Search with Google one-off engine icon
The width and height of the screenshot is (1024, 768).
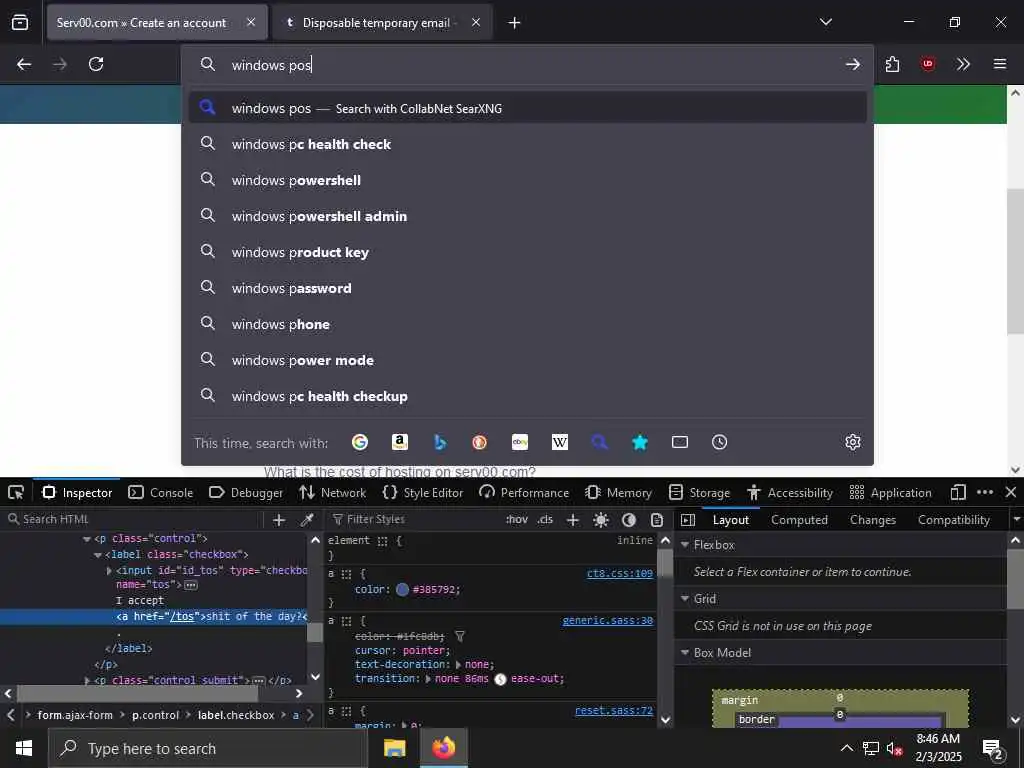click(x=360, y=442)
